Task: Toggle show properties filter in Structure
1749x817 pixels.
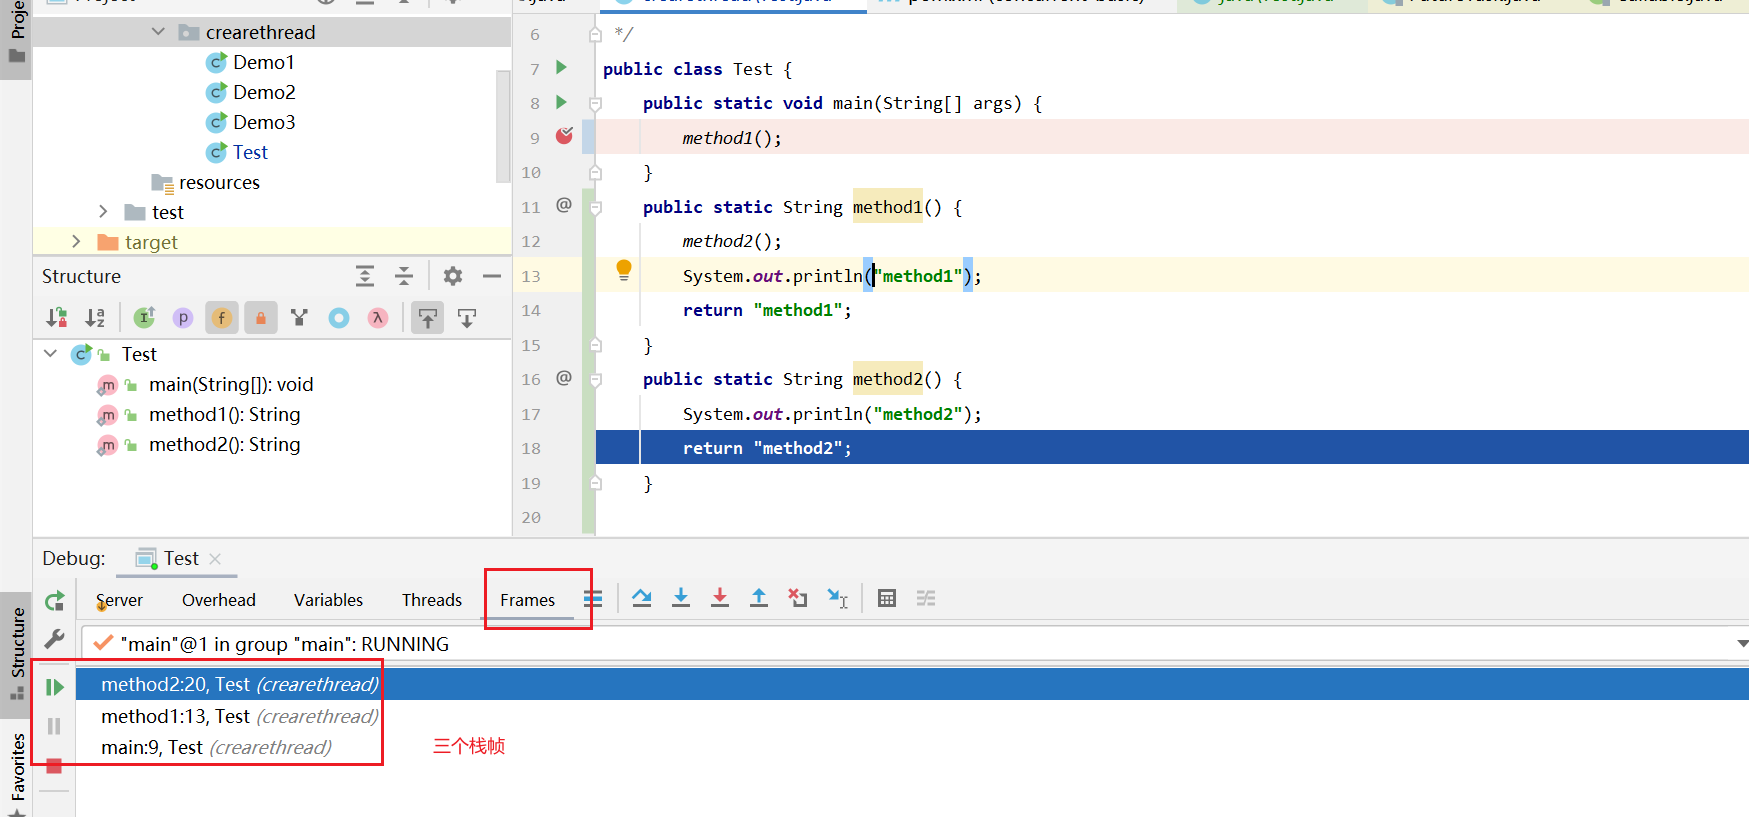Action: (x=183, y=318)
